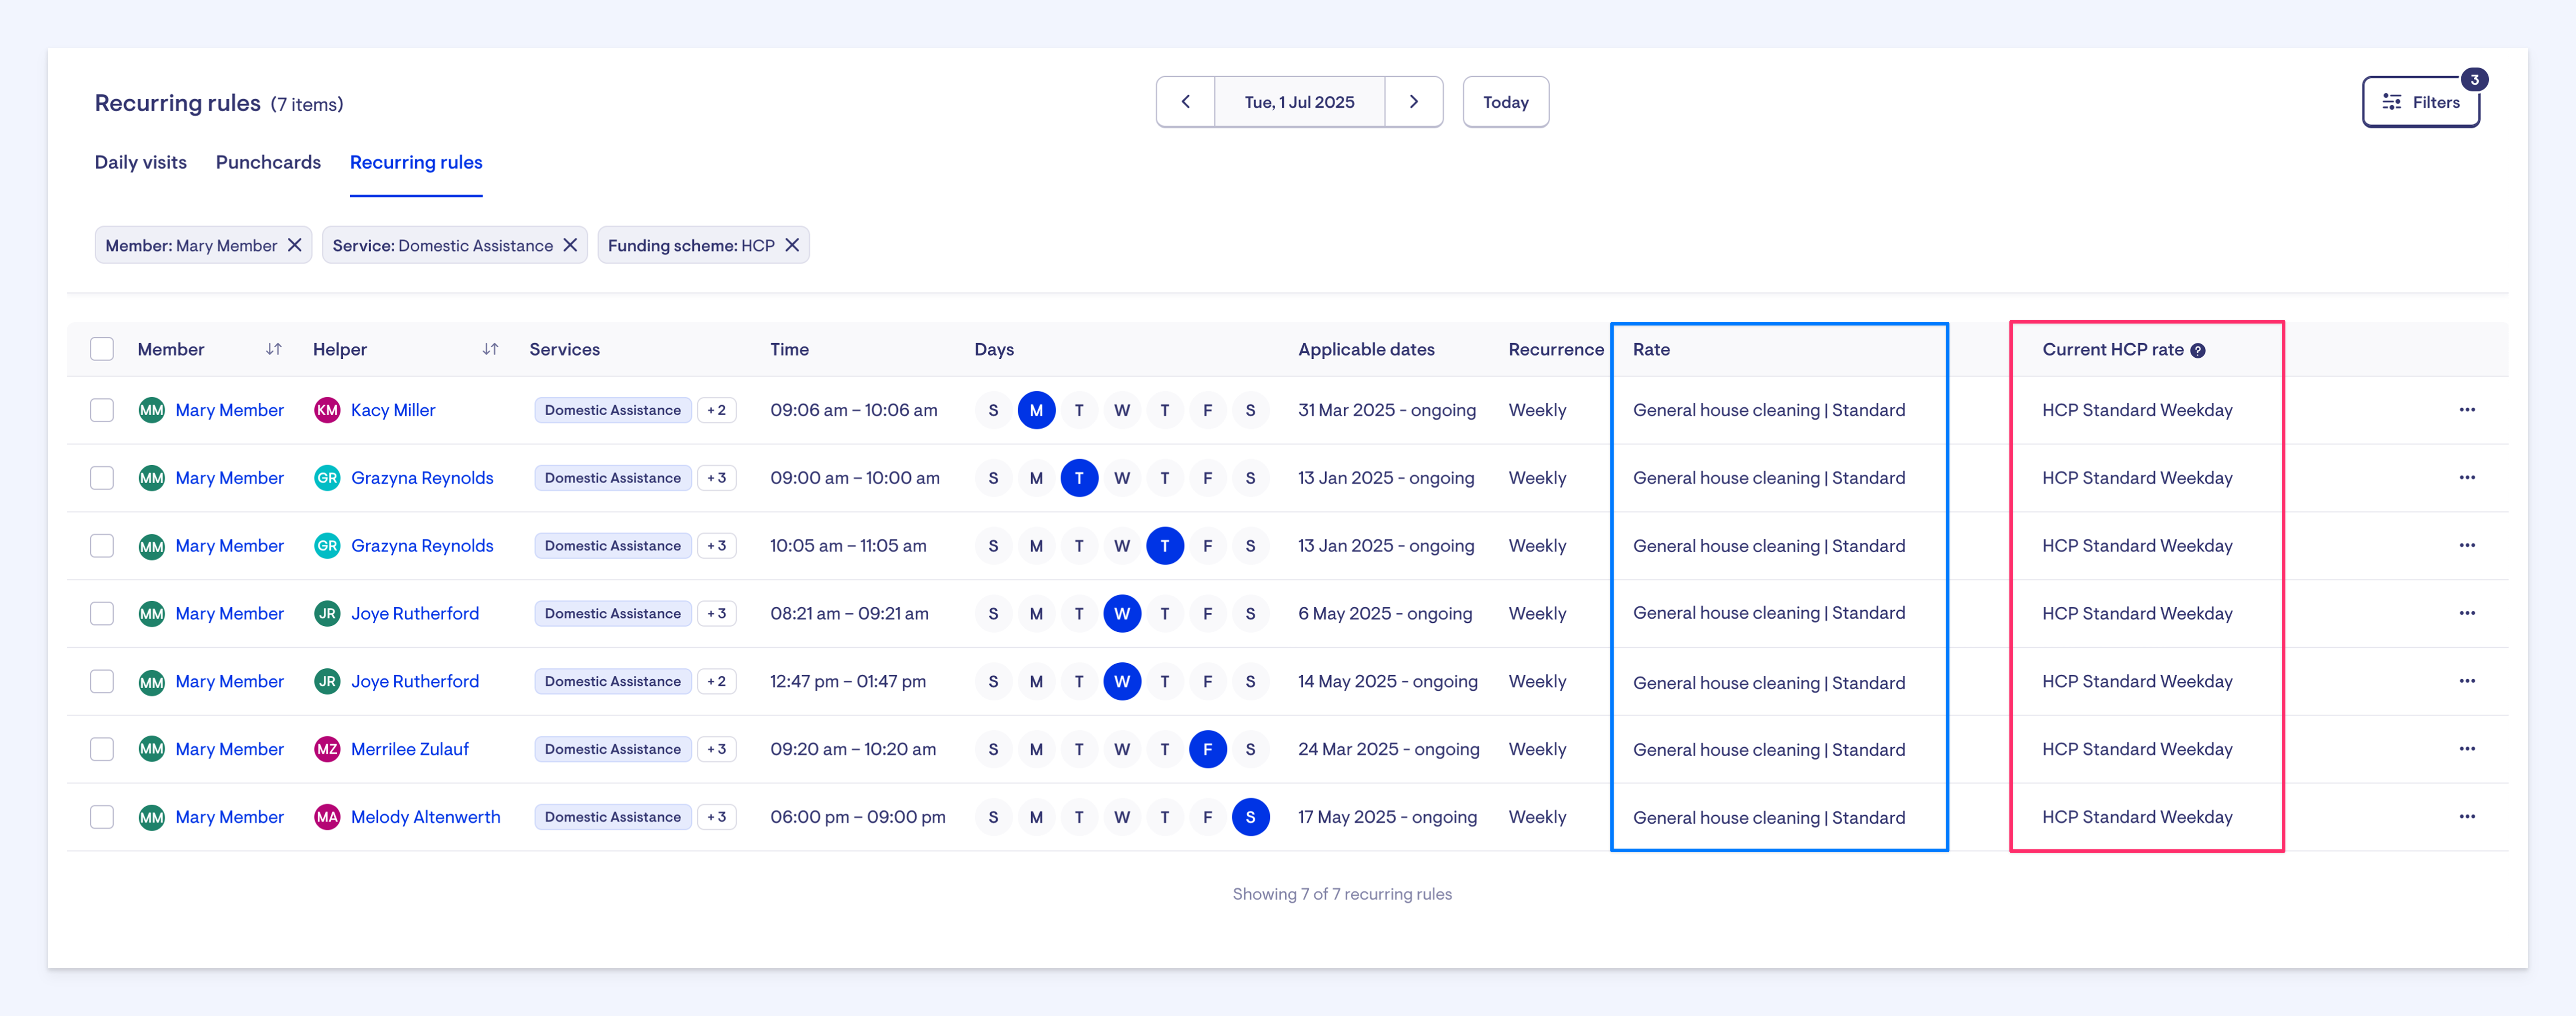Open row actions menu for Merrilee Zulauf rule

pyautogui.click(x=2467, y=749)
